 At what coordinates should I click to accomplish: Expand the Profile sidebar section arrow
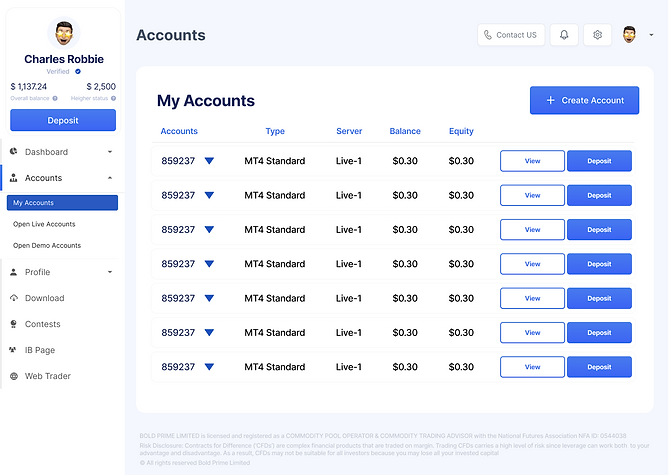coord(109,272)
